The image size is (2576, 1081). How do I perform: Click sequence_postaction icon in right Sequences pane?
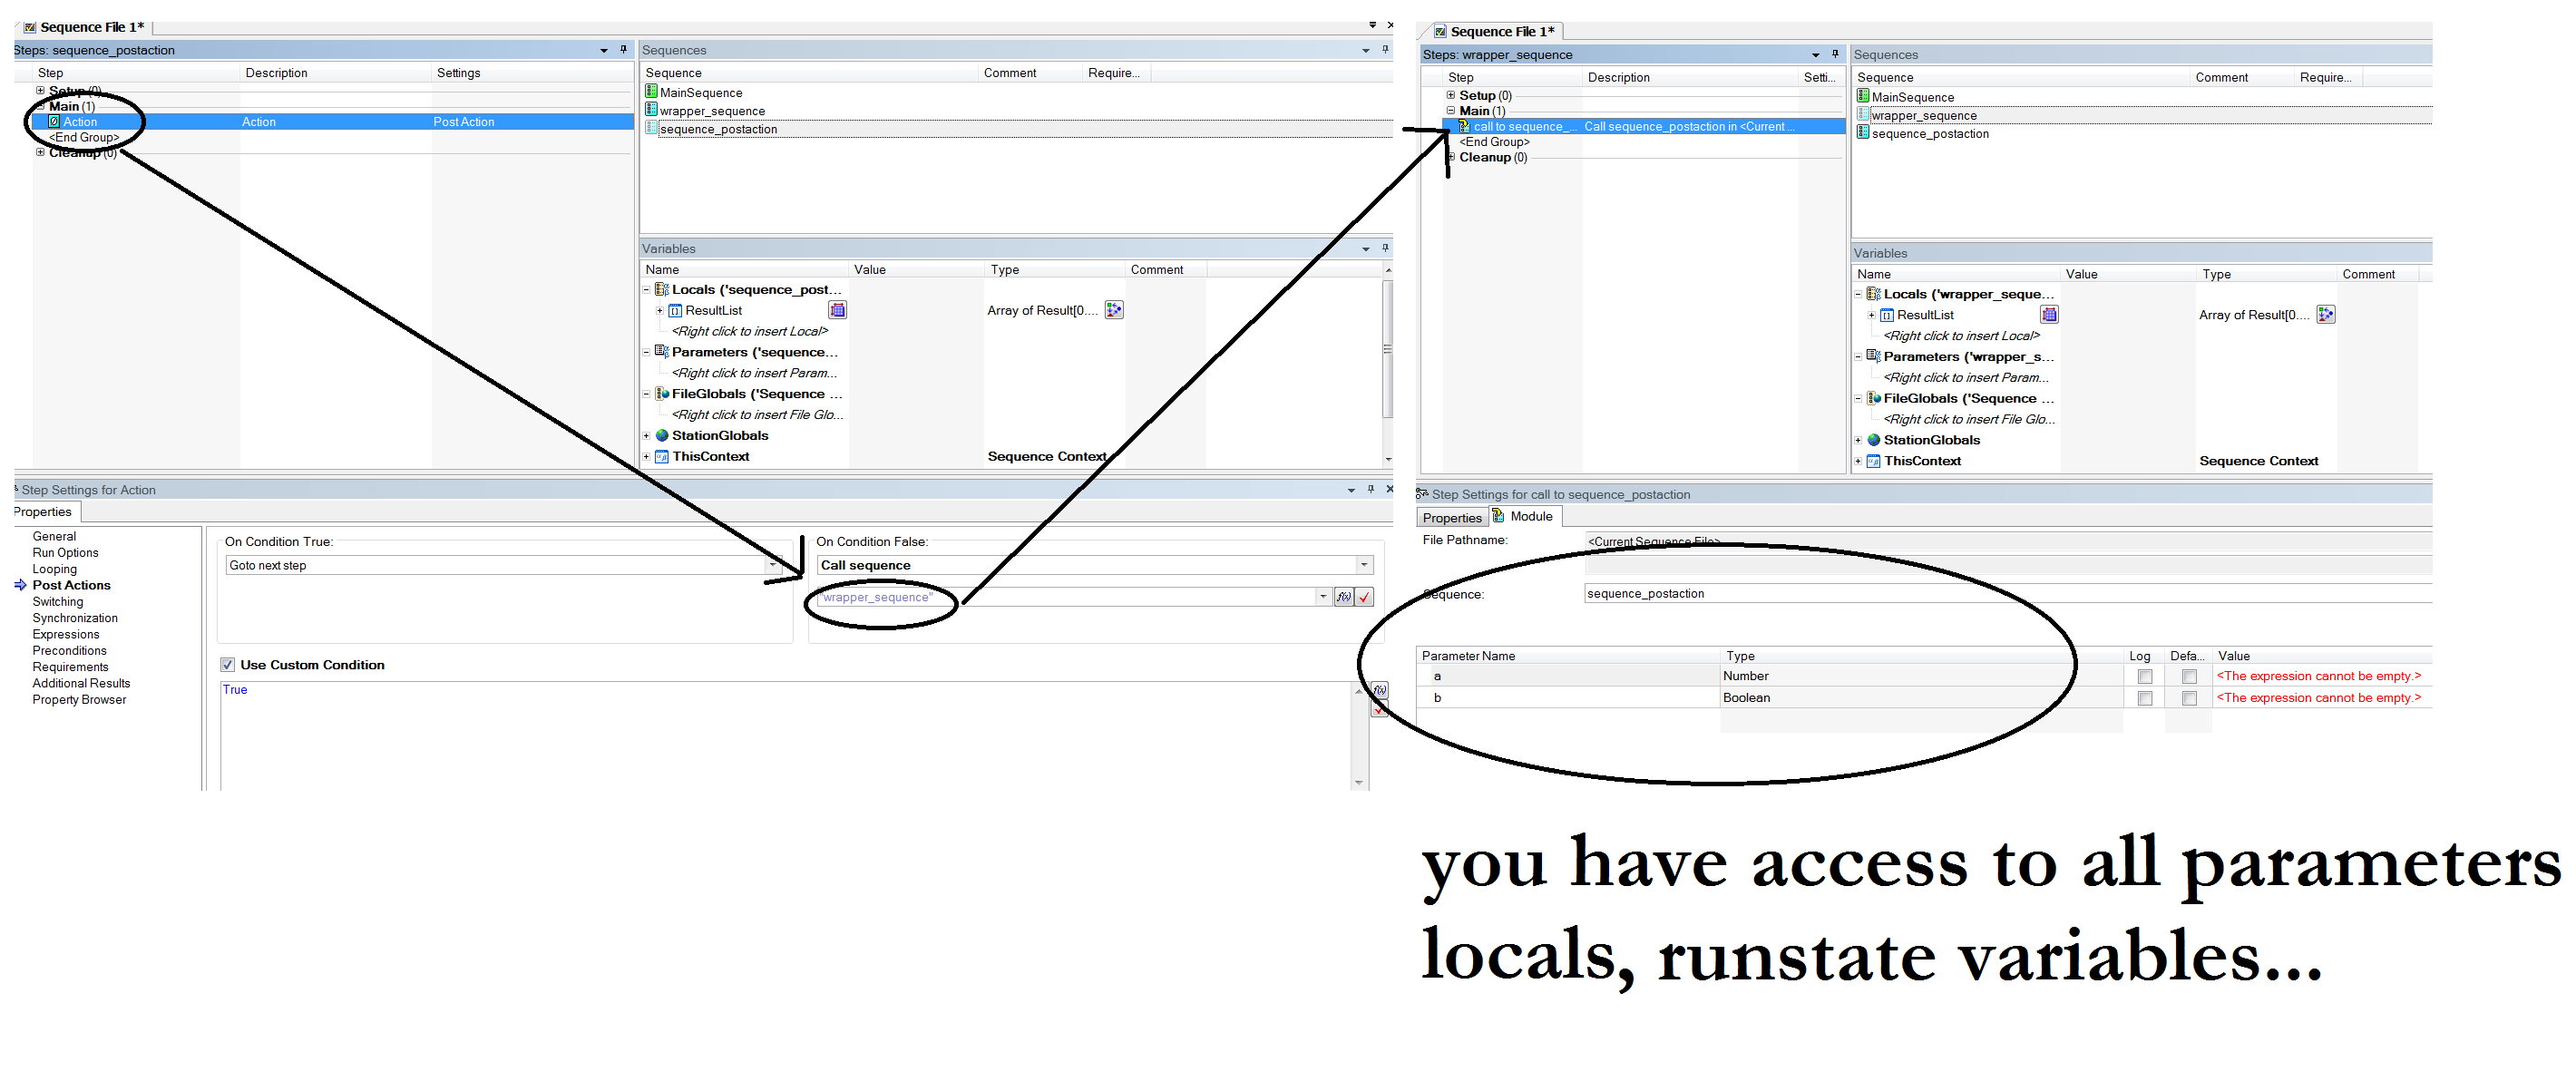(1863, 133)
